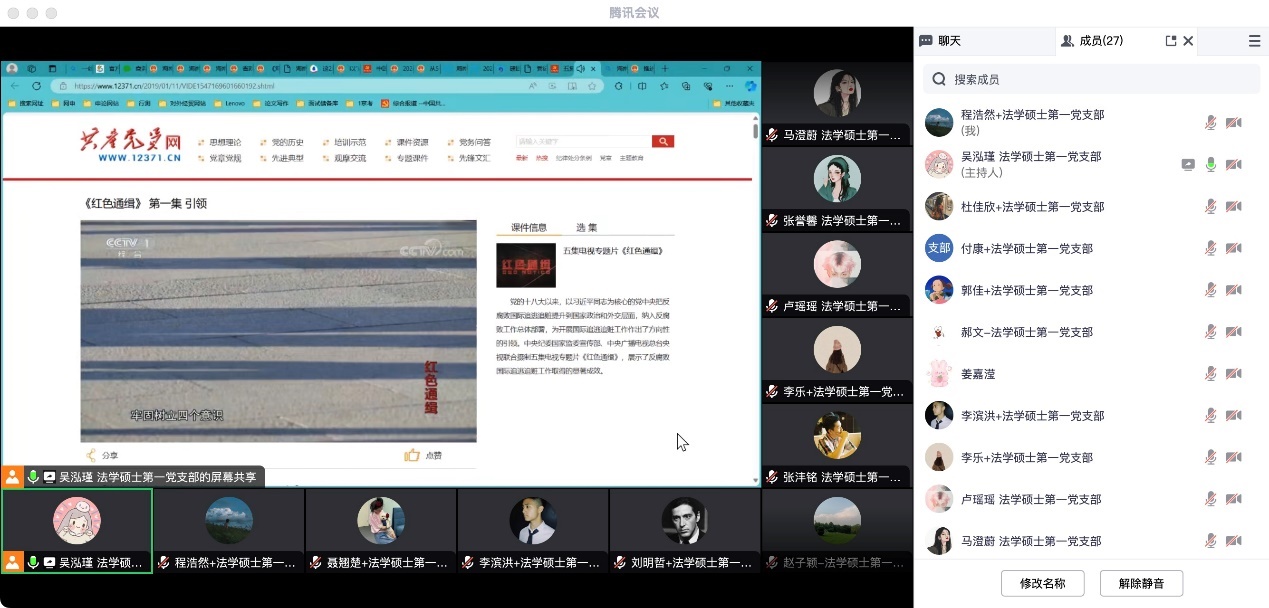Close the members side panel
This screenshot has height=608, width=1269.
pyautogui.click(x=1188, y=41)
